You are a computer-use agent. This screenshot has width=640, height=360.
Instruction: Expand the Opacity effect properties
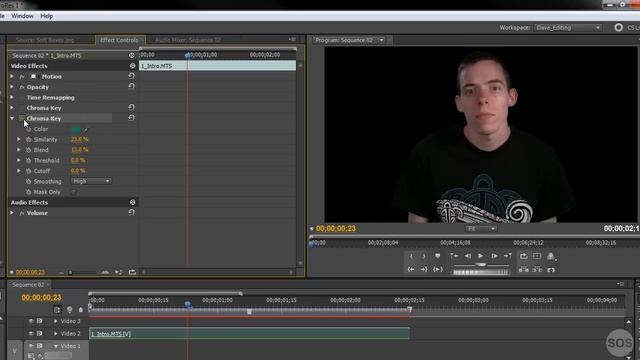click(x=12, y=87)
